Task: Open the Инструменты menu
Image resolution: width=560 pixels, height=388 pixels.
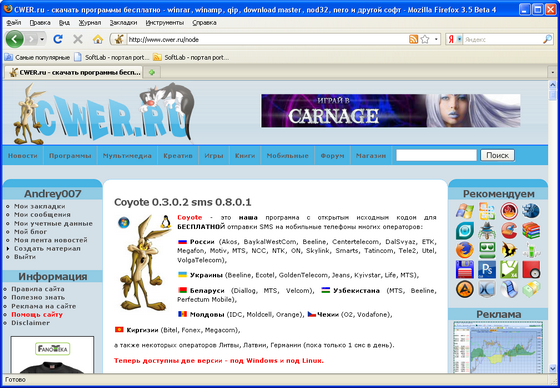Action: pyautogui.click(x=165, y=23)
